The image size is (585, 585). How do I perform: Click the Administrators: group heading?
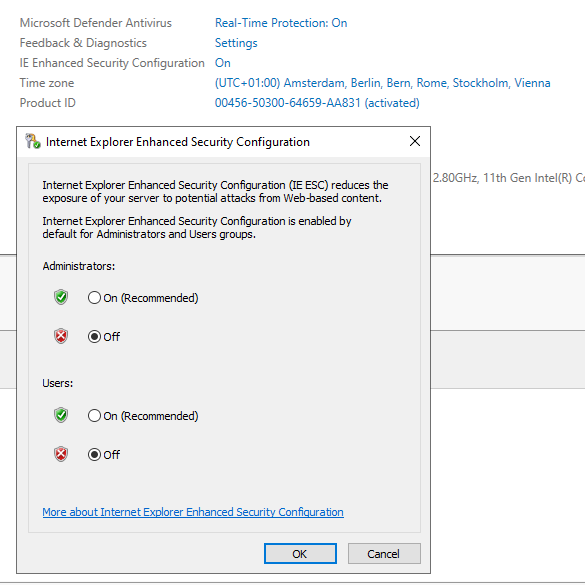[79, 266]
